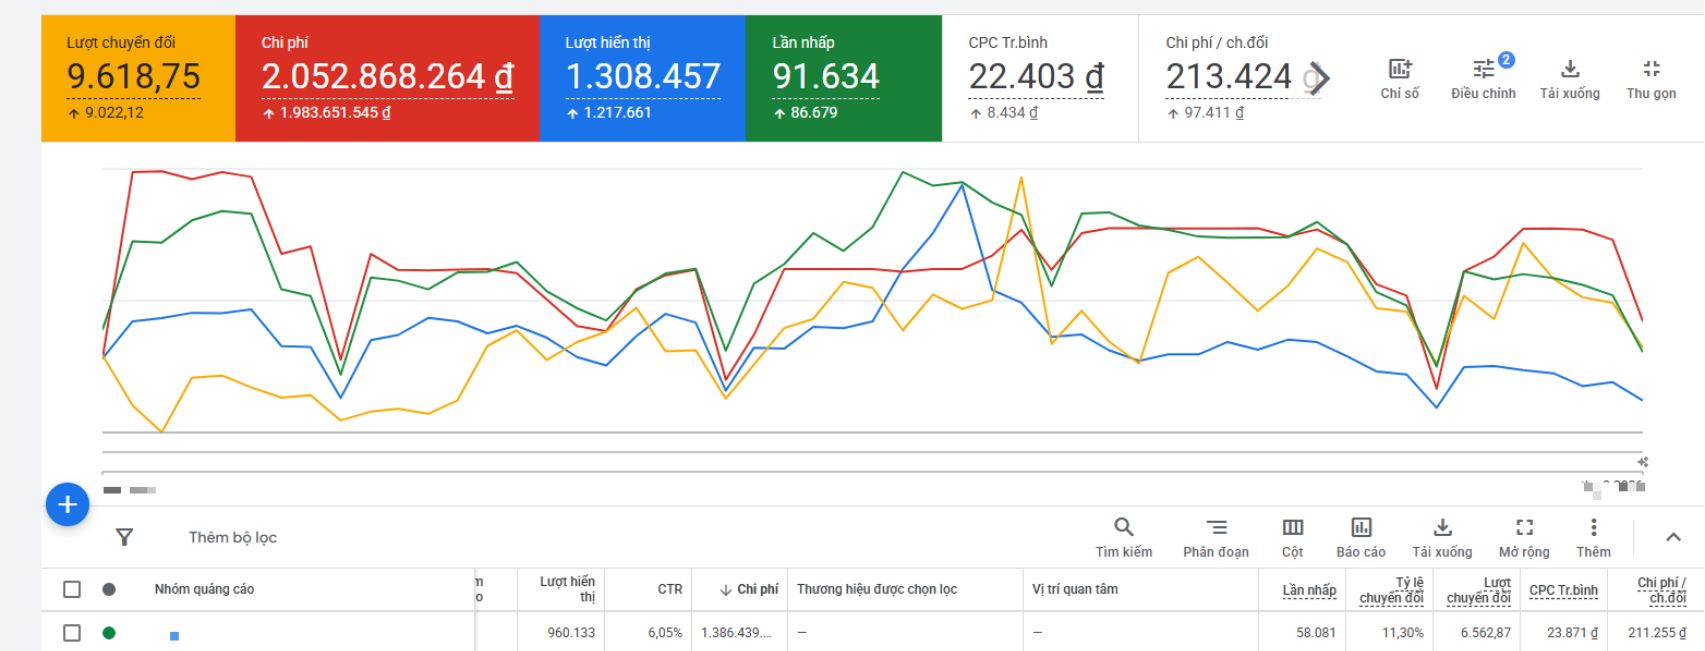Click first row cost 1.386.439 cell
This screenshot has height=651, width=1705.
tap(737, 633)
